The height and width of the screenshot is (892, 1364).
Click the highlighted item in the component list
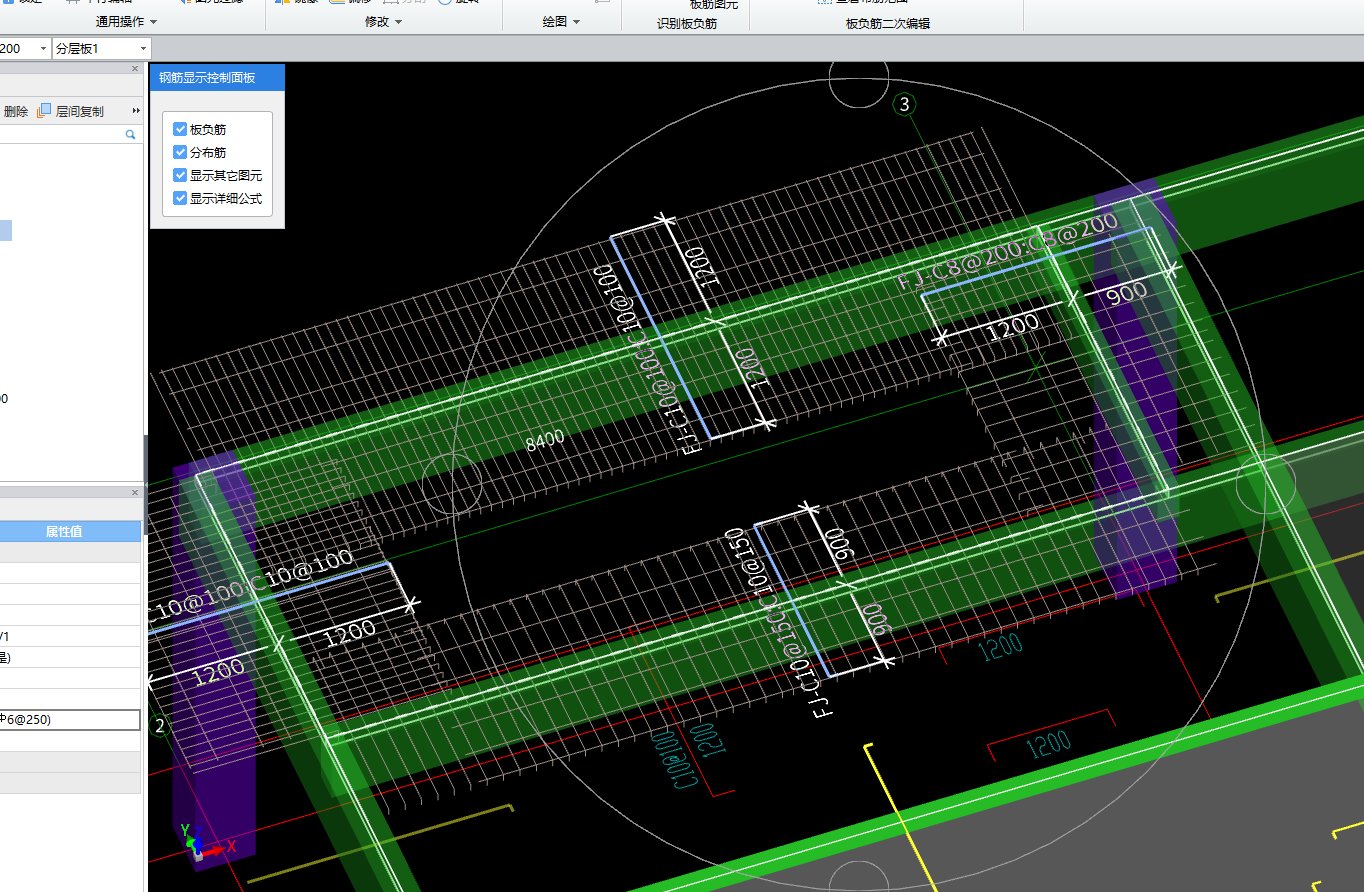click(x=6, y=231)
